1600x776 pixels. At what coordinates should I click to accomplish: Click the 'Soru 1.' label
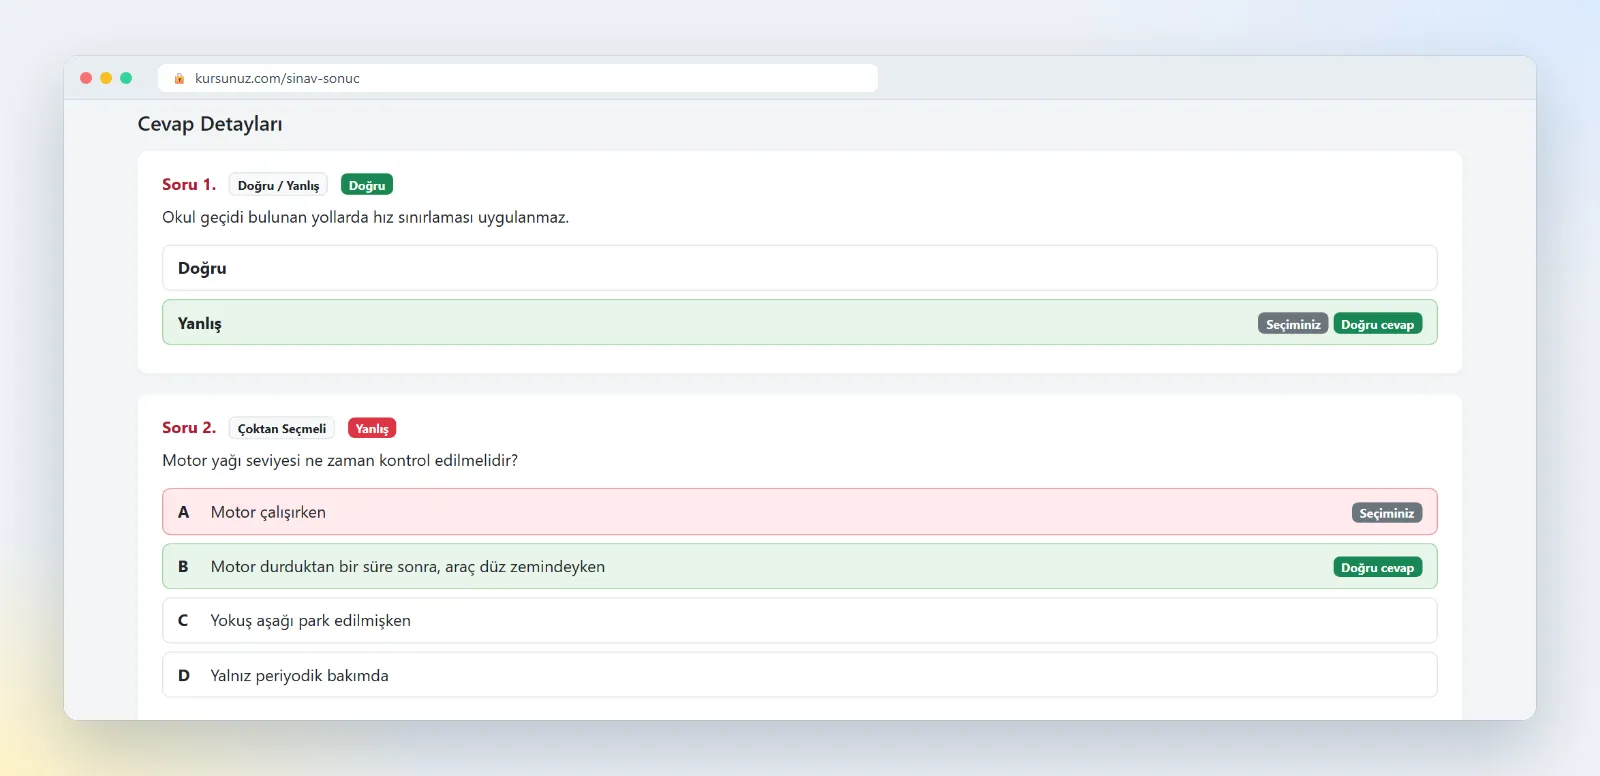(189, 184)
